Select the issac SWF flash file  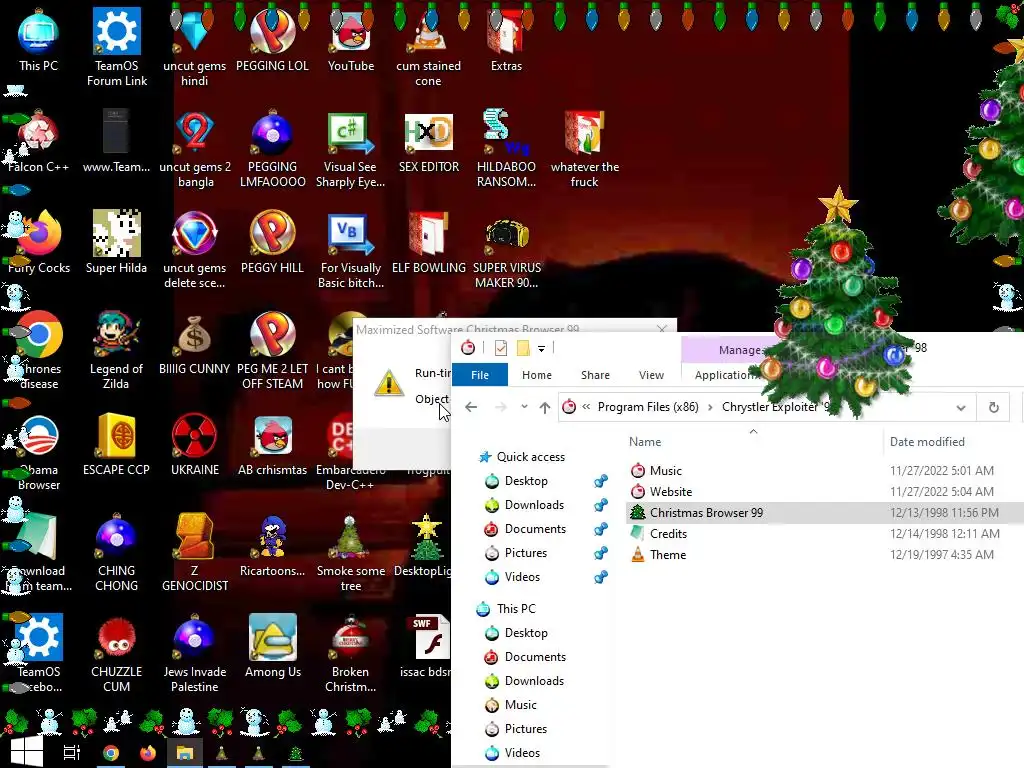(x=426, y=647)
